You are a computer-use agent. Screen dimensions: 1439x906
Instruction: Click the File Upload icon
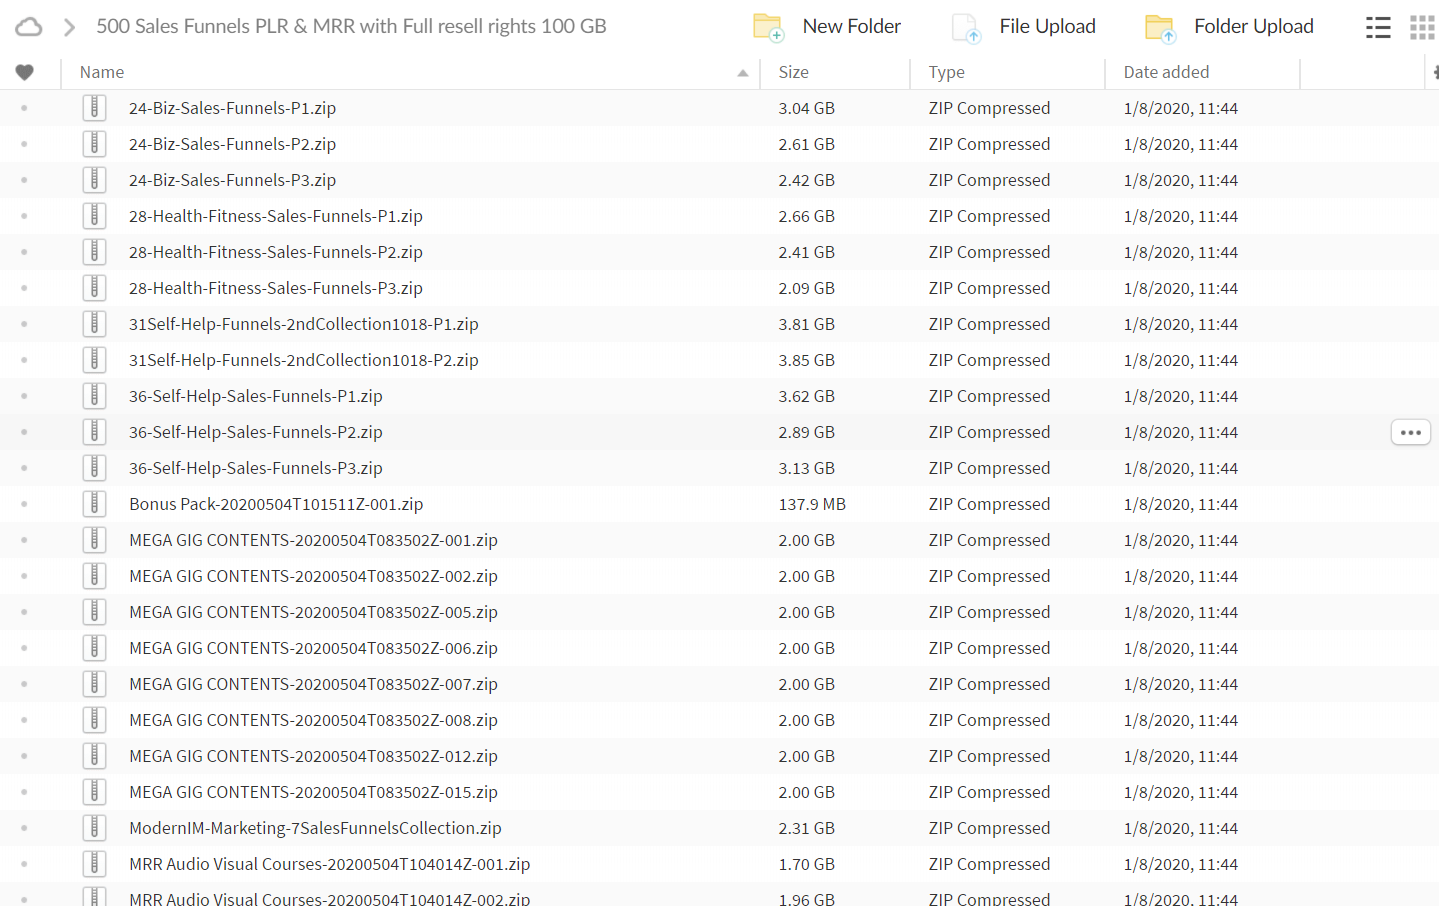tap(966, 27)
